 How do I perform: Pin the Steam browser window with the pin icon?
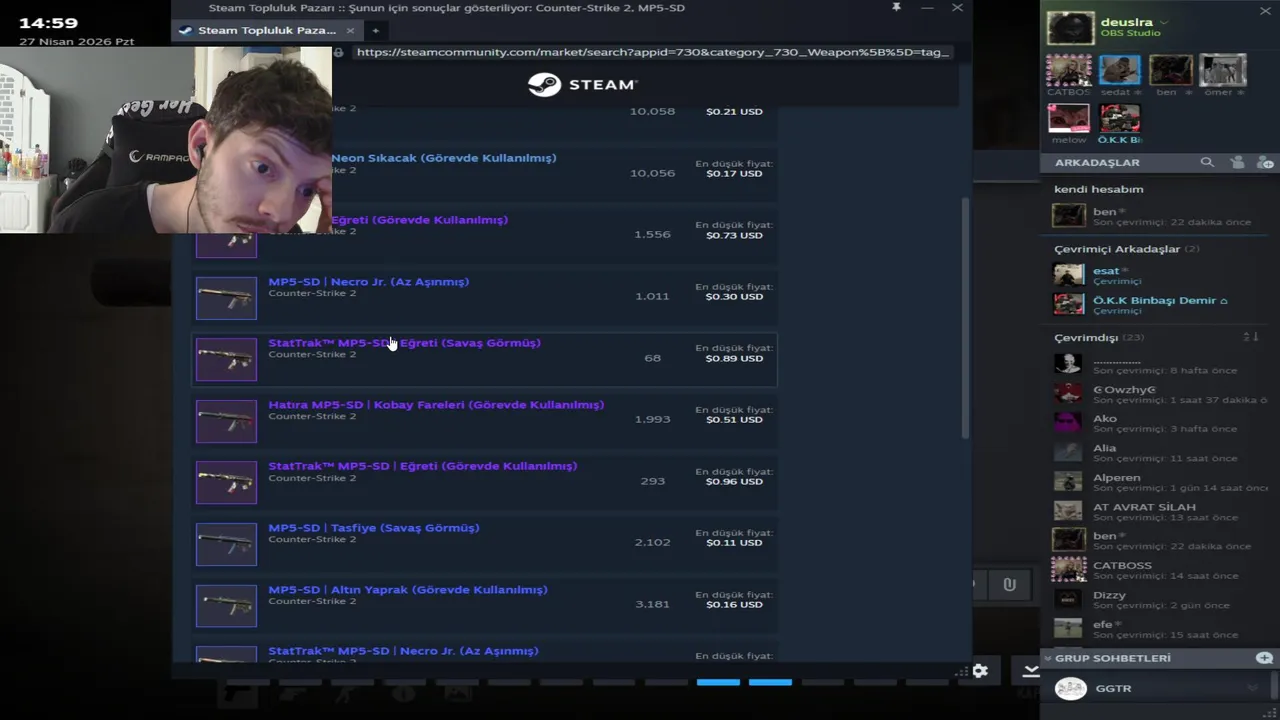896,7
